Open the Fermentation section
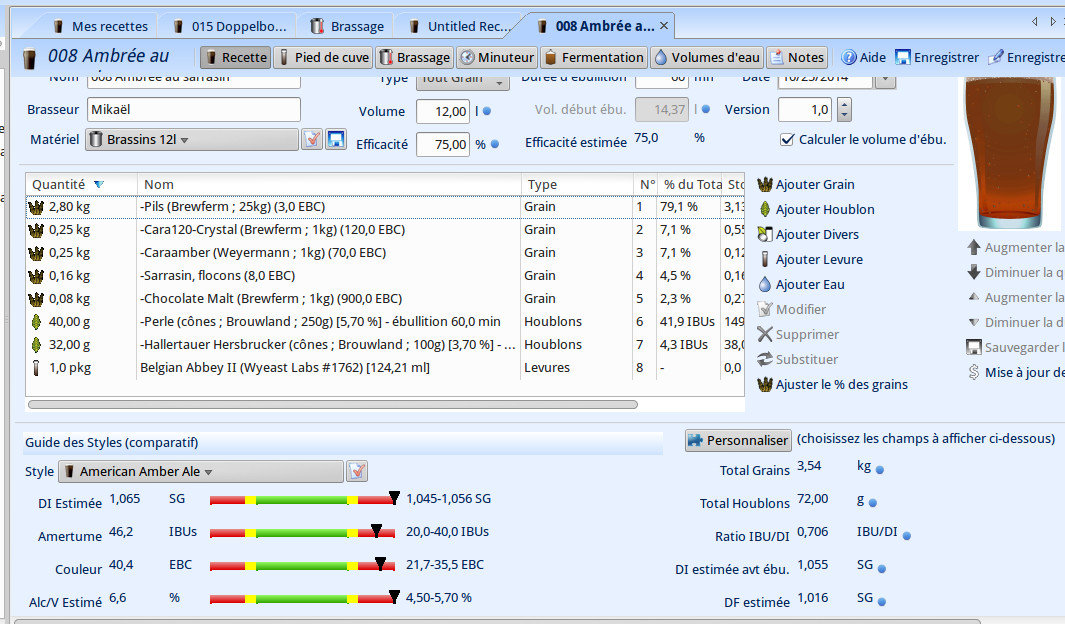Image resolution: width=1065 pixels, height=624 pixels. pos(594,58)
